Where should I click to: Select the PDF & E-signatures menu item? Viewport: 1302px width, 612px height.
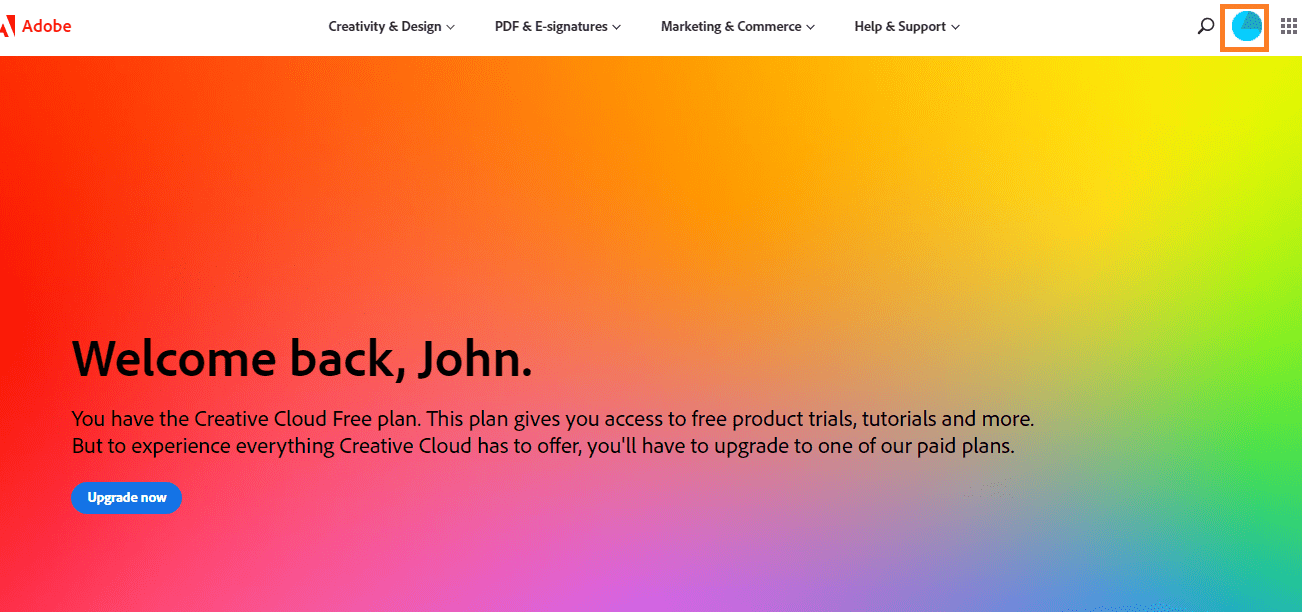pos(550,26)
